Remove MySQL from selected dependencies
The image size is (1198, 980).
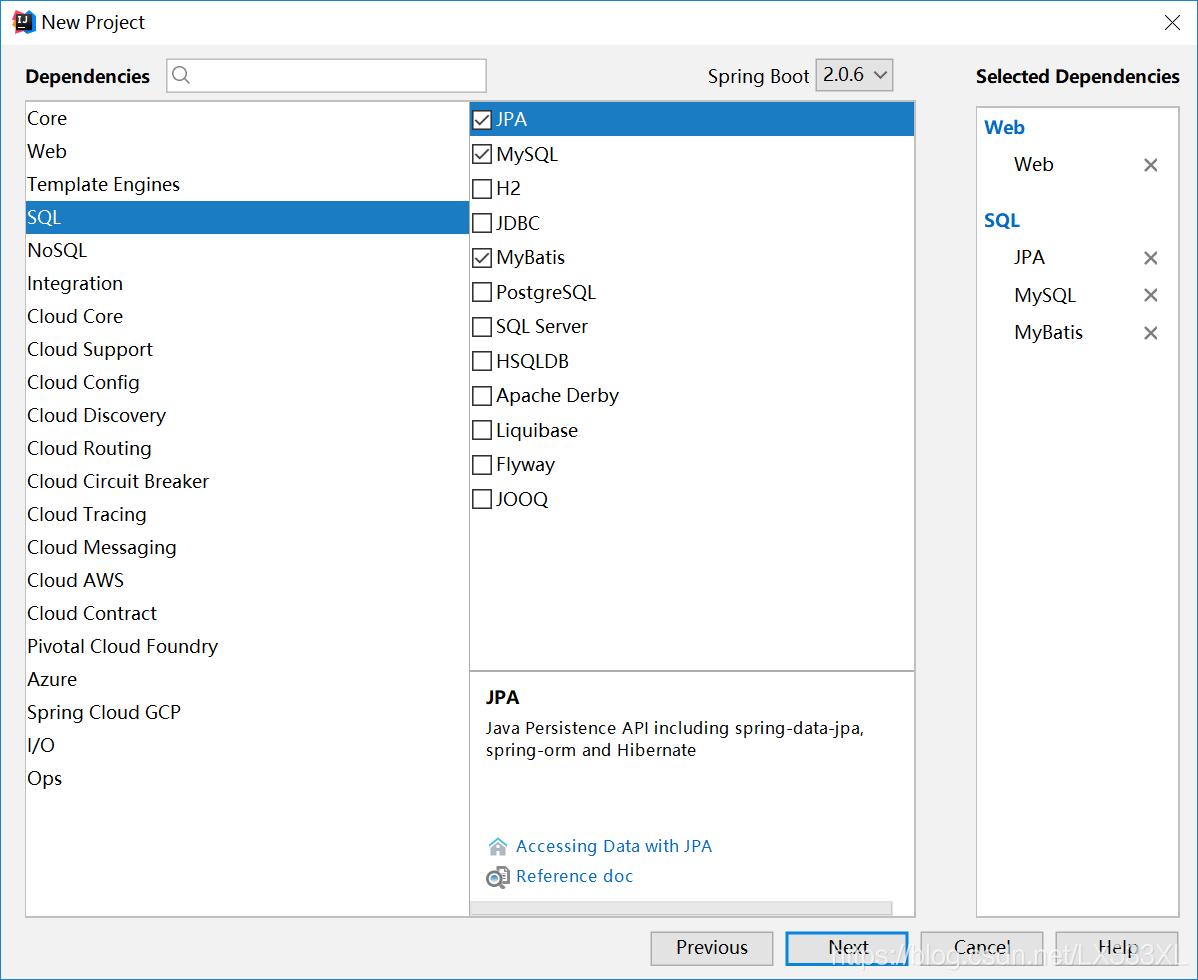pos(1150,295)
